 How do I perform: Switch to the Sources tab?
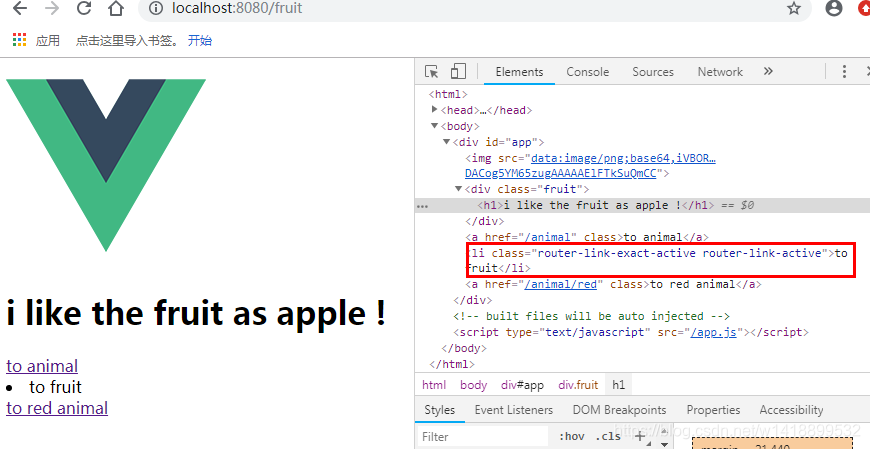point(652,72)
